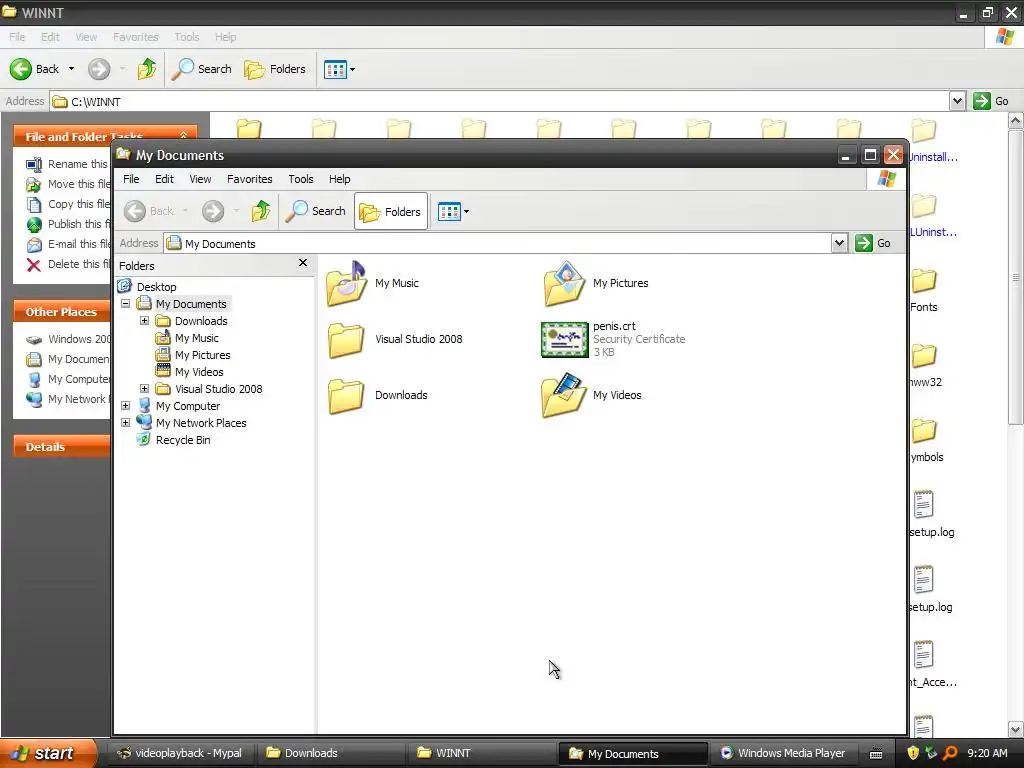Click Rename this file link in WINNT

coord(77,164)
